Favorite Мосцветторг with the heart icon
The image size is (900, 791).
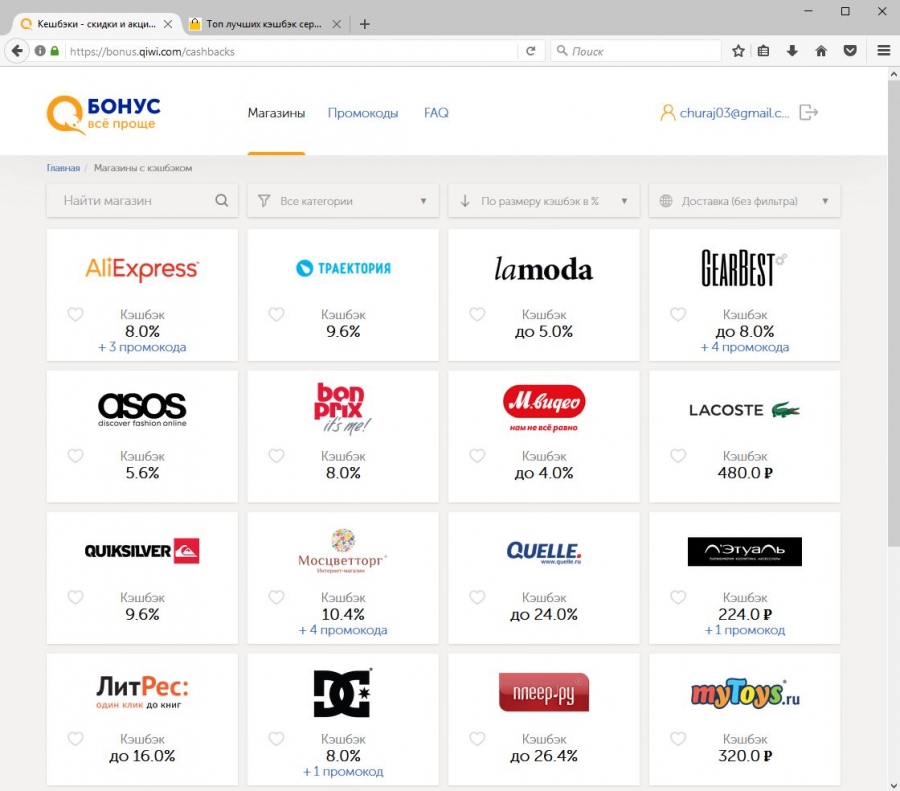pos(276,598)
